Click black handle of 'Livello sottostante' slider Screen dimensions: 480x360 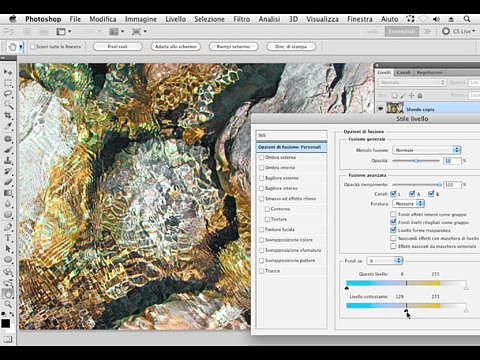click(406, 310)
